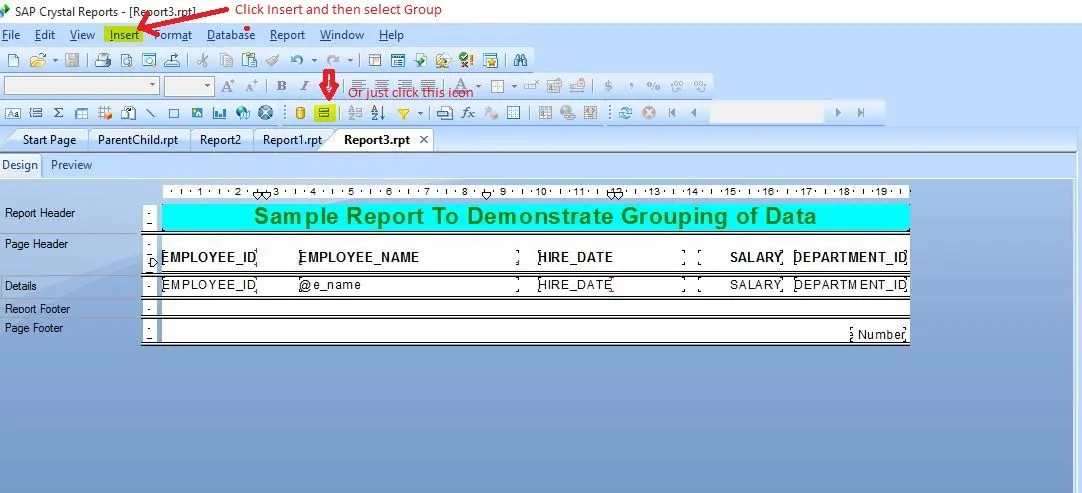The image size is (1082, 493).
Task: Click the Copy icon
Action: click(x=226, y=61)
